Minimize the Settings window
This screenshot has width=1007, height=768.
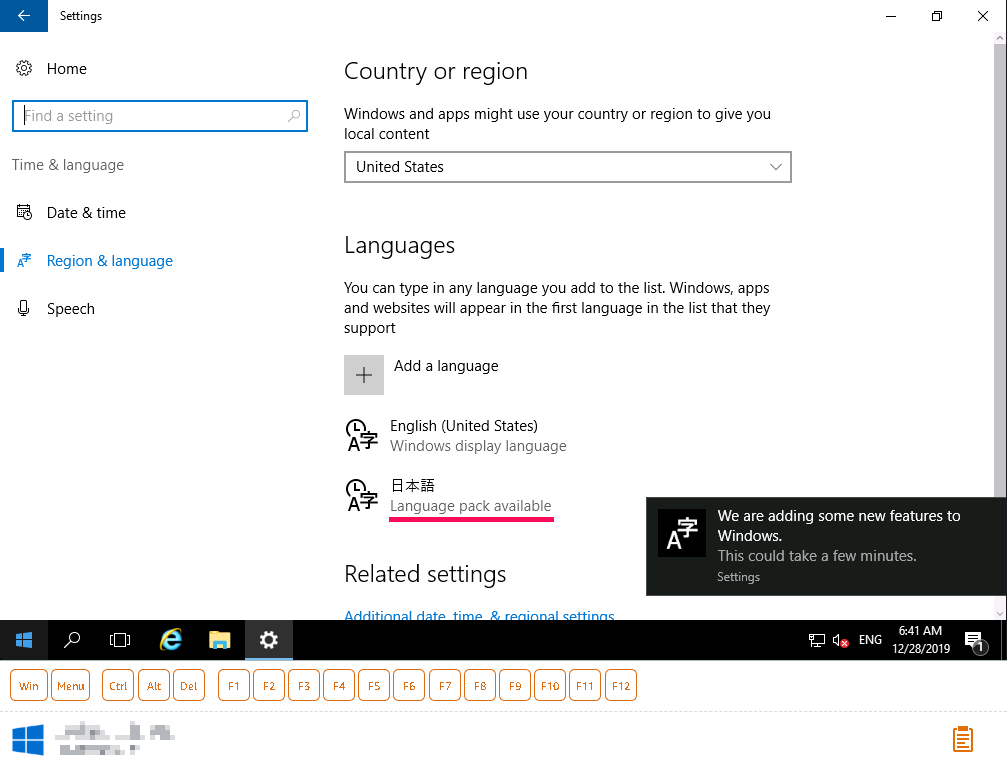pyautogui.click(x=891, y=16)
